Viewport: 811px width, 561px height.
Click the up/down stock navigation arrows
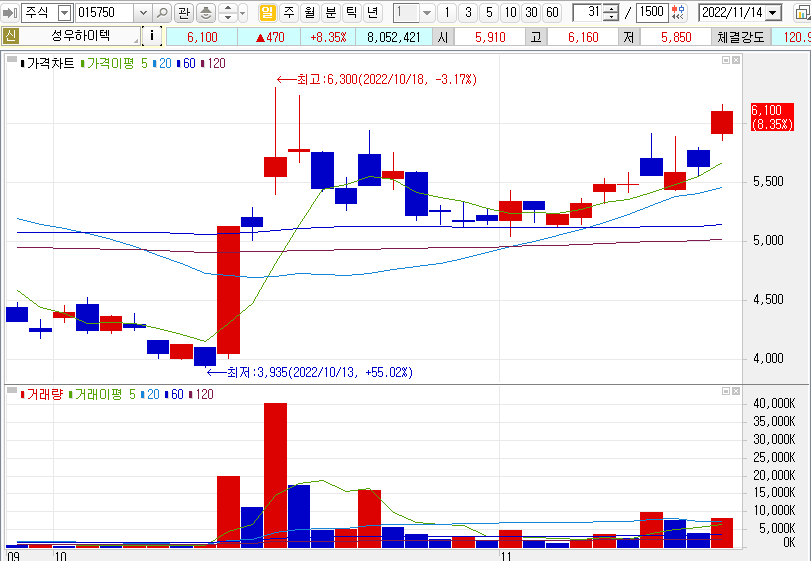click(x=228, y=12)
